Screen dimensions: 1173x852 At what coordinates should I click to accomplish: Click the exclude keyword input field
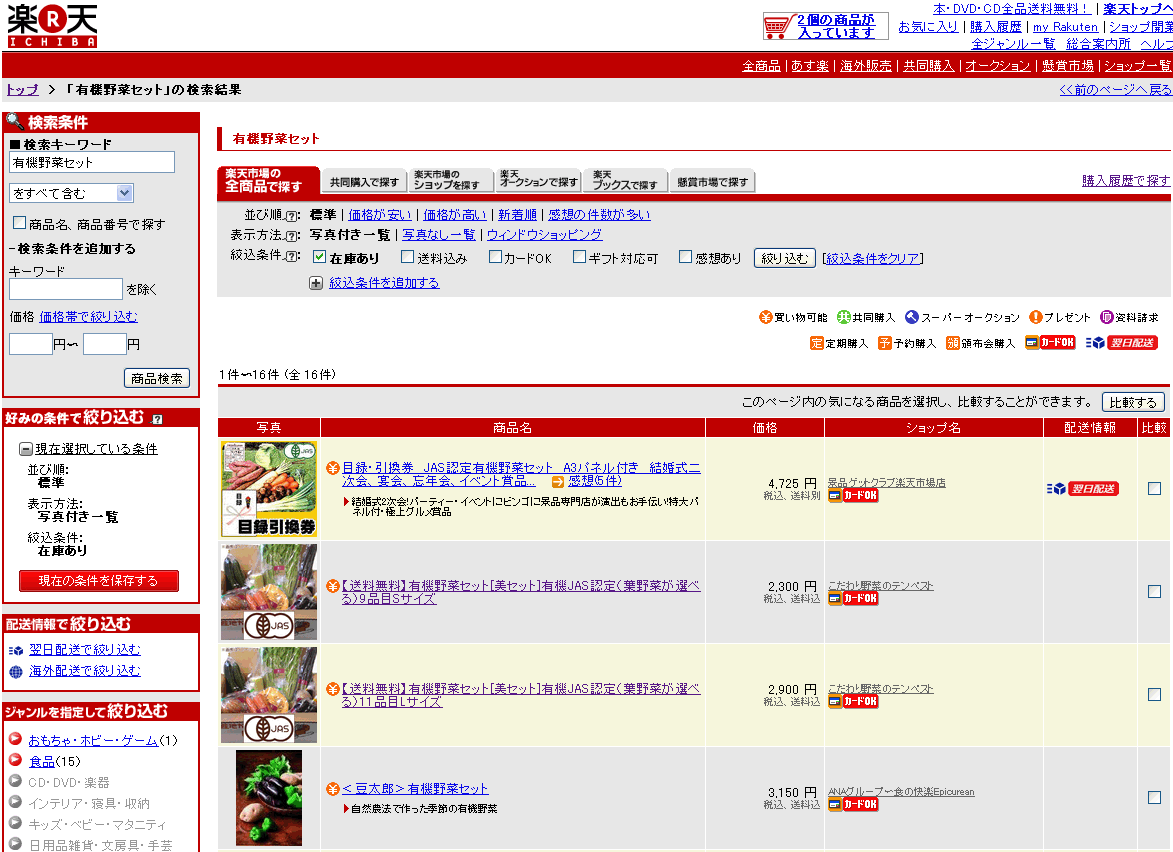66,289
